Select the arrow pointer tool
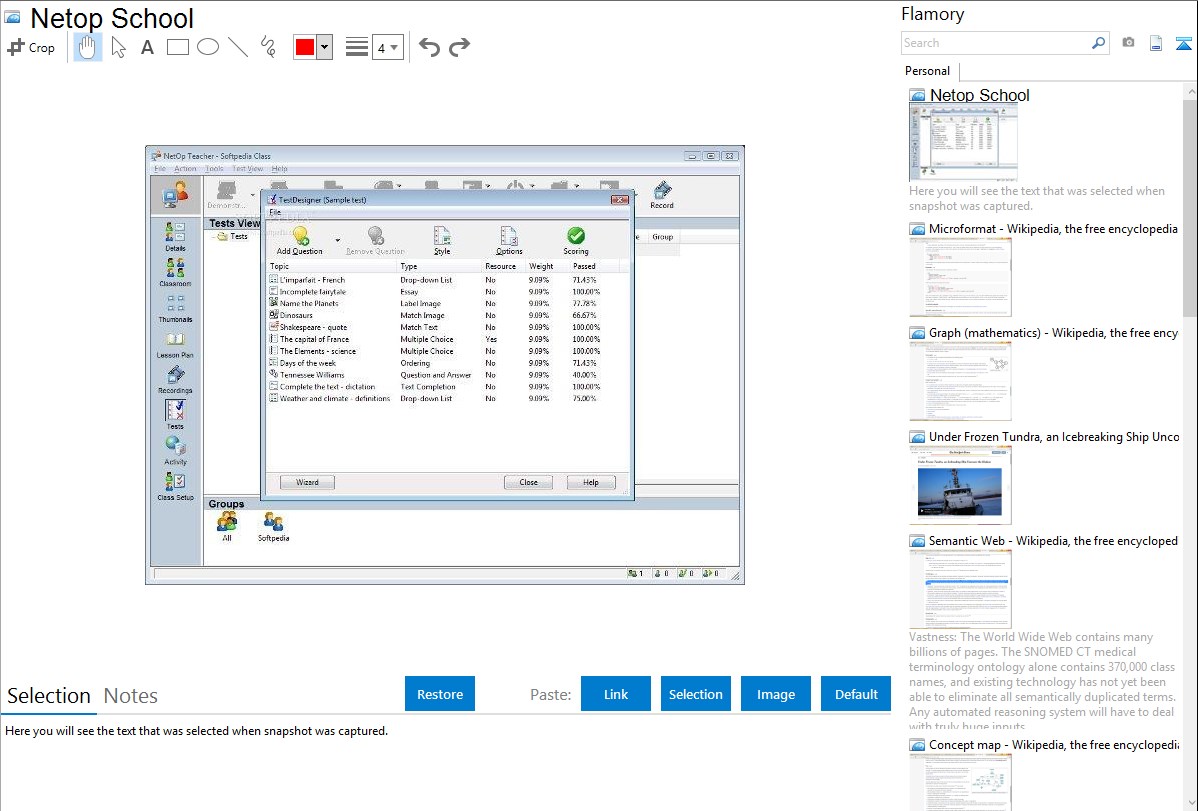The height and width of the screenshot is (811, 1198). [119, 47]
